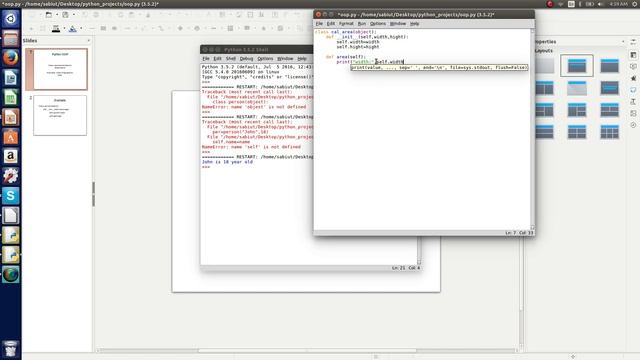
Task: Open Slide Transition deck icon in sidebar
Action: tap(633, 67)
